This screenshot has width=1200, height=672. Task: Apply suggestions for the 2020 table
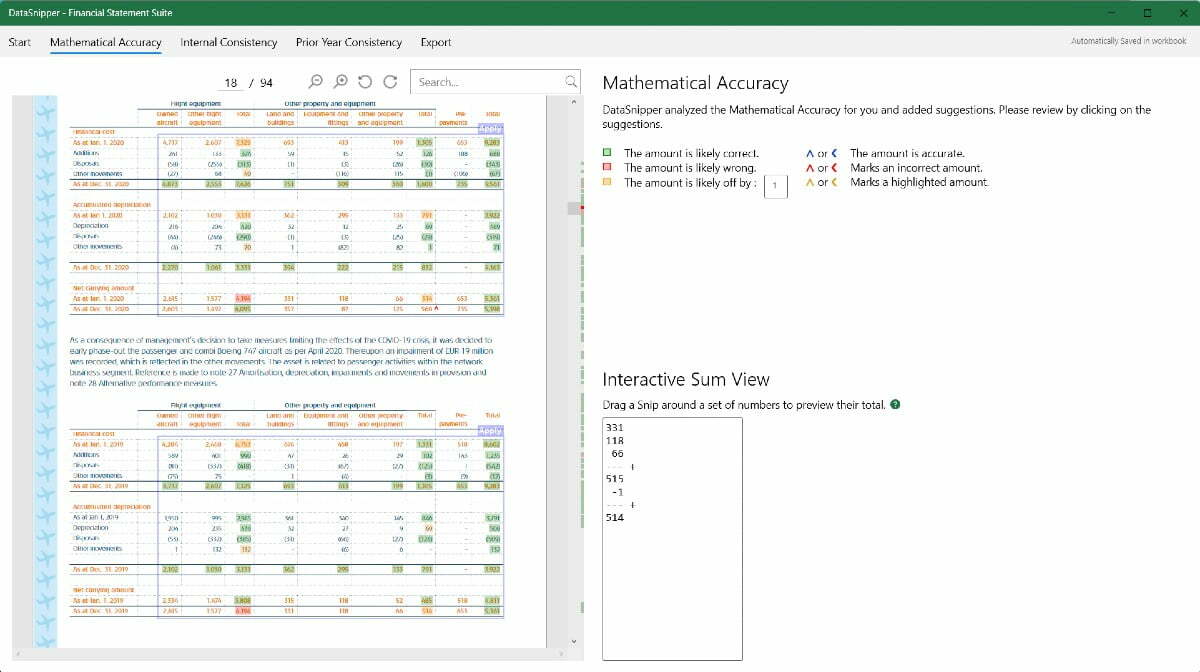click(490, 128)
